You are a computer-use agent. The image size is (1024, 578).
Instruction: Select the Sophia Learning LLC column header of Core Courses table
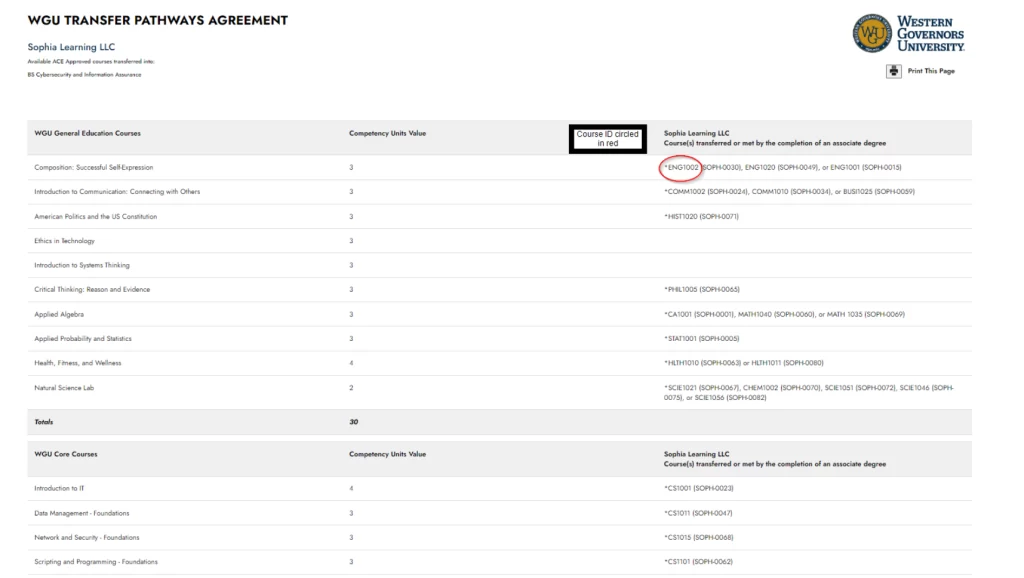[x=775, y=458]
